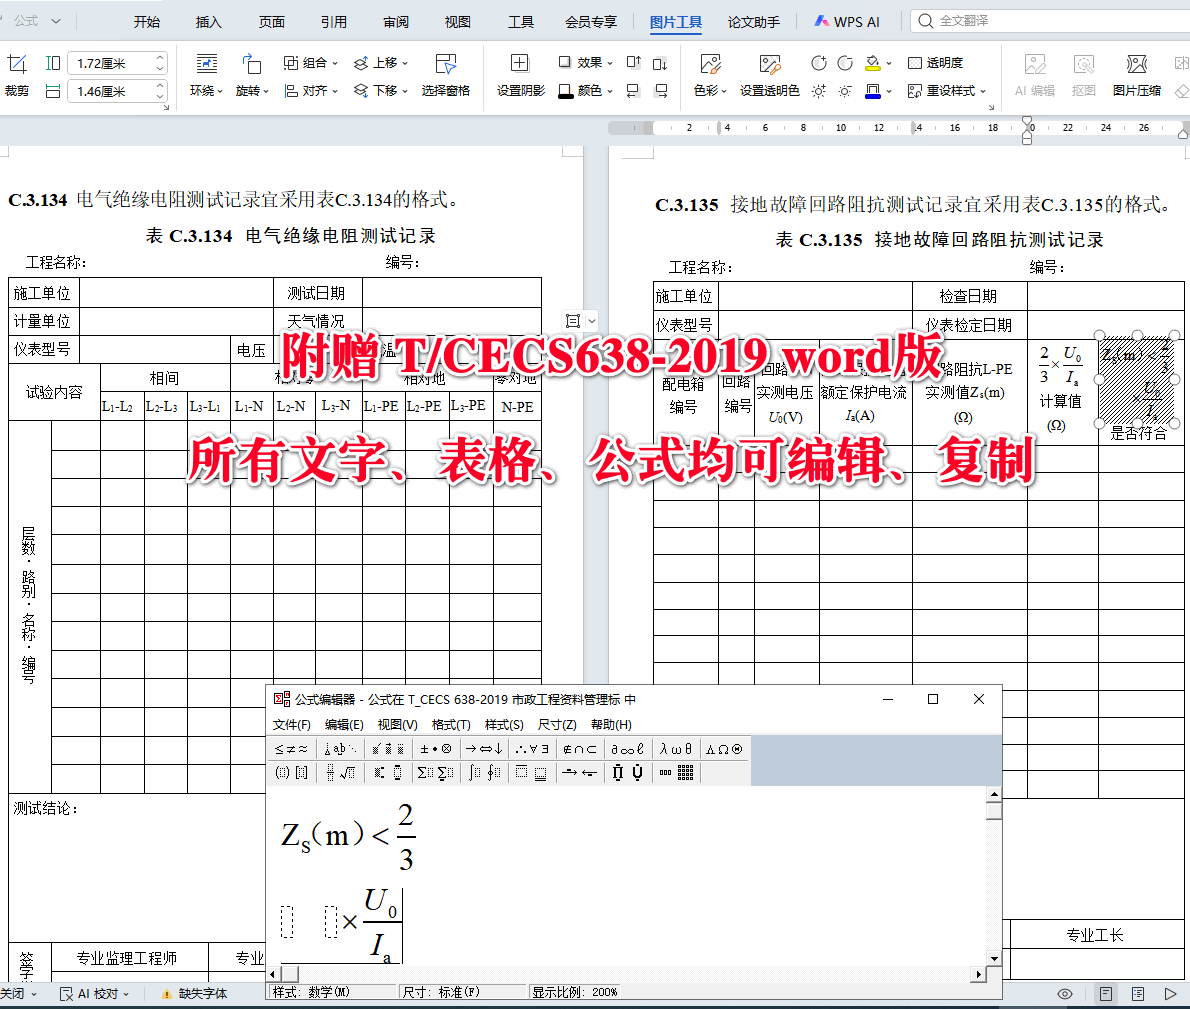Nudge shadow down icon

click(660, 62)
